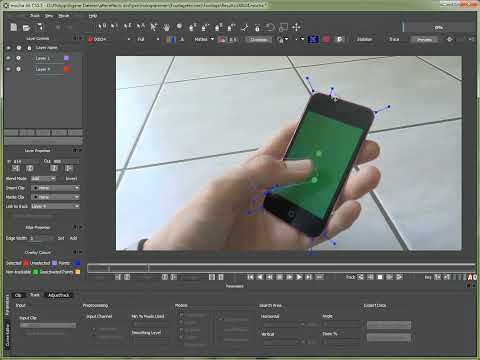Open the Input Clip dropdown
The width and height of the screenshot is (480, 360).
48,325
